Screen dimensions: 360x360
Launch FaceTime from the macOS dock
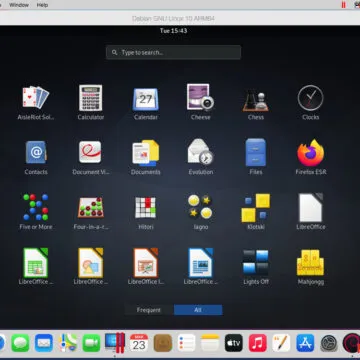tap(91, 343)
